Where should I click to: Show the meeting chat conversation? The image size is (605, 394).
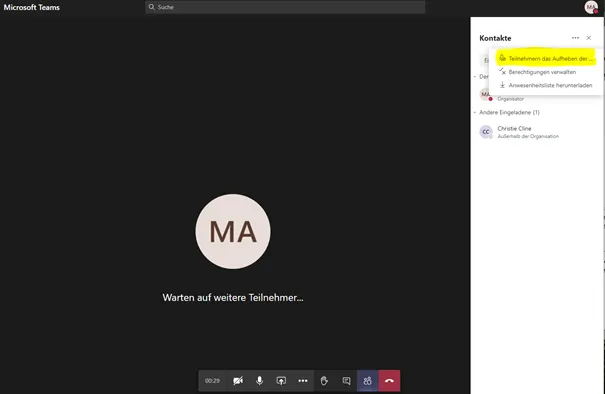click(346, 381)
